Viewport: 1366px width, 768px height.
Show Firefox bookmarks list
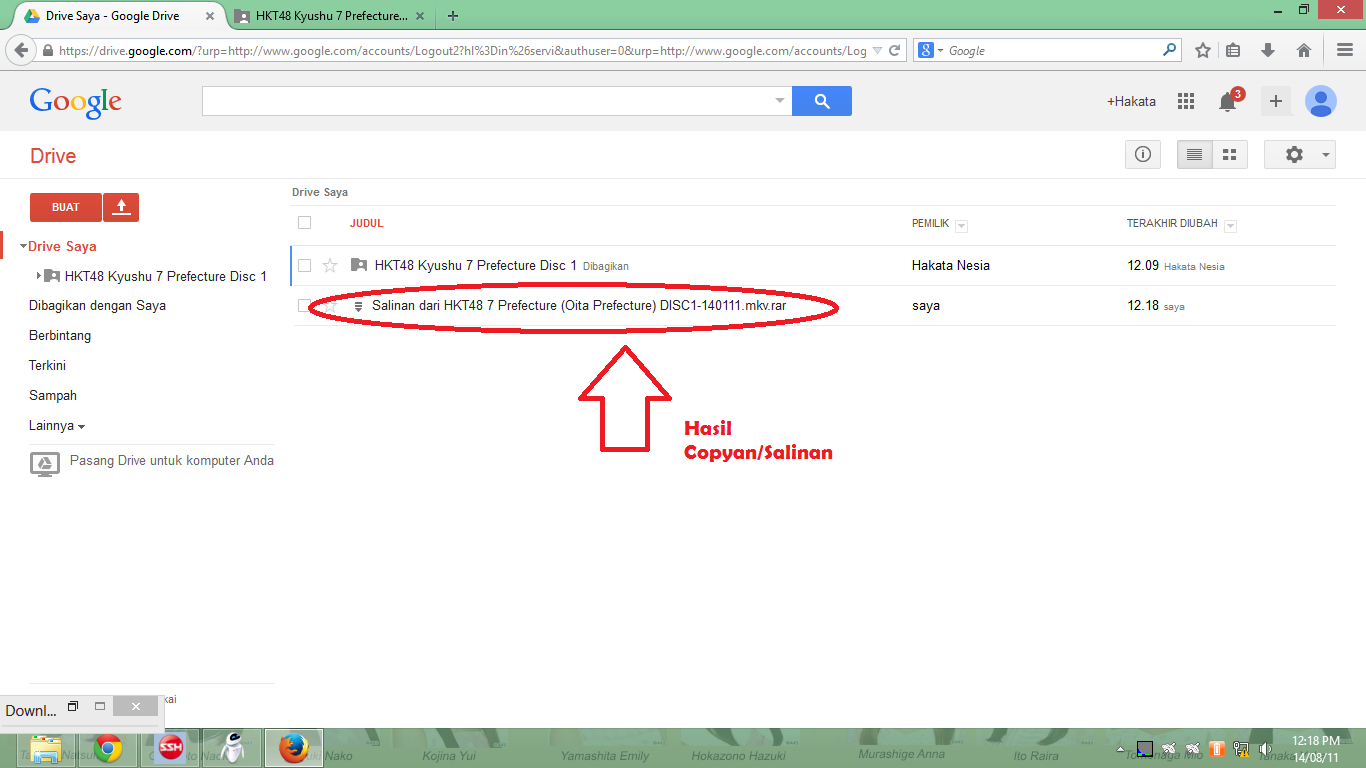tap(1233, 50)
